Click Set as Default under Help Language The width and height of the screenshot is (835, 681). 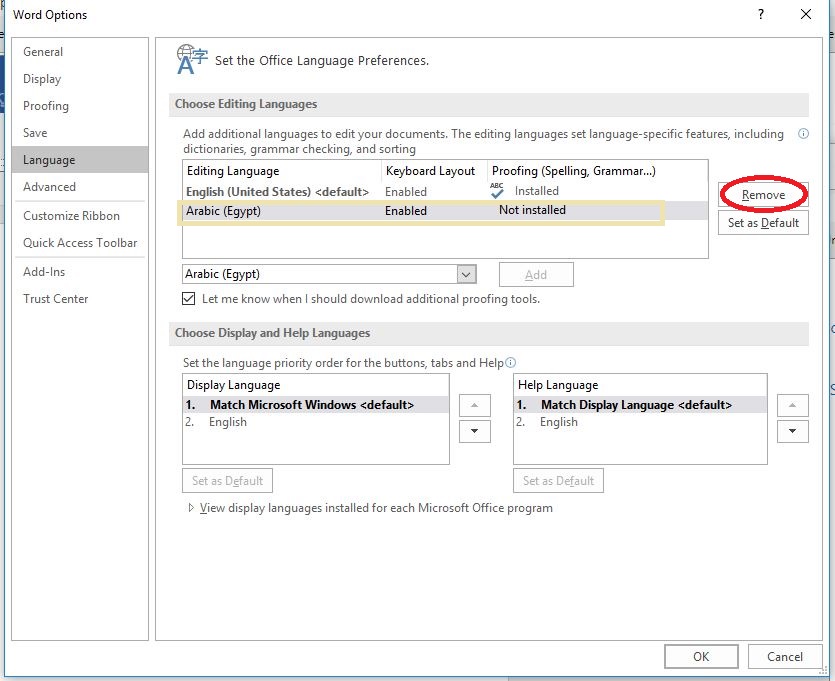coord(558,481)
